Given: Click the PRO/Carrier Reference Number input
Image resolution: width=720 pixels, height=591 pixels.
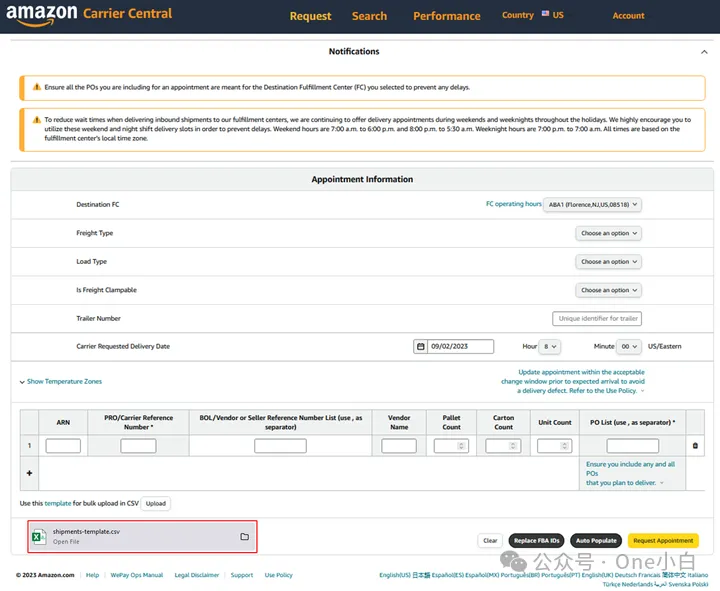Looking at the screenshot, I should point(138,446).
